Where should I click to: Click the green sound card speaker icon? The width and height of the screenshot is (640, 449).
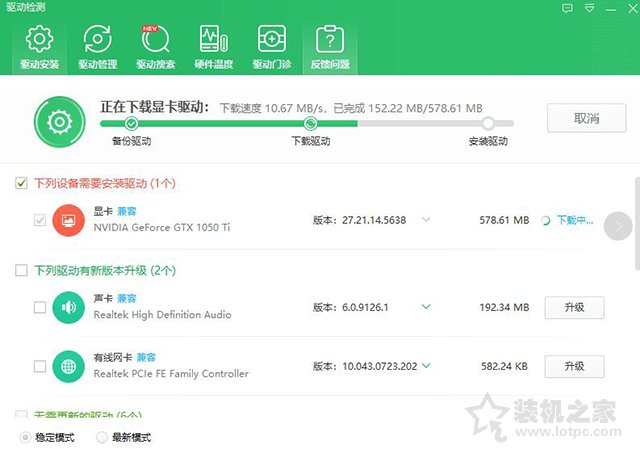click(x=69, y=307)
